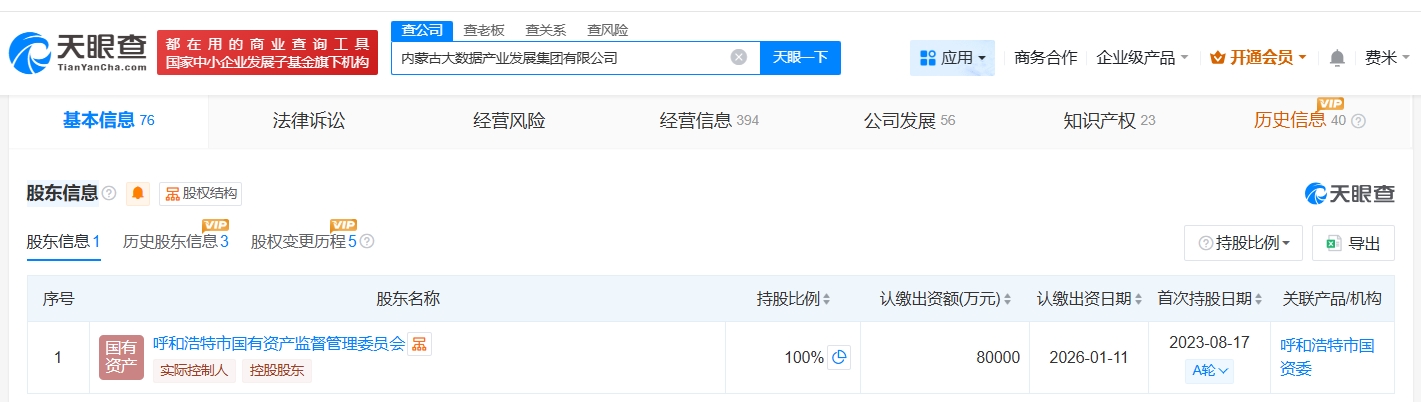The height and width of the screenshot is (402, 1421).
Task: Click the notification bell in the header
Action: point(1337,58)
